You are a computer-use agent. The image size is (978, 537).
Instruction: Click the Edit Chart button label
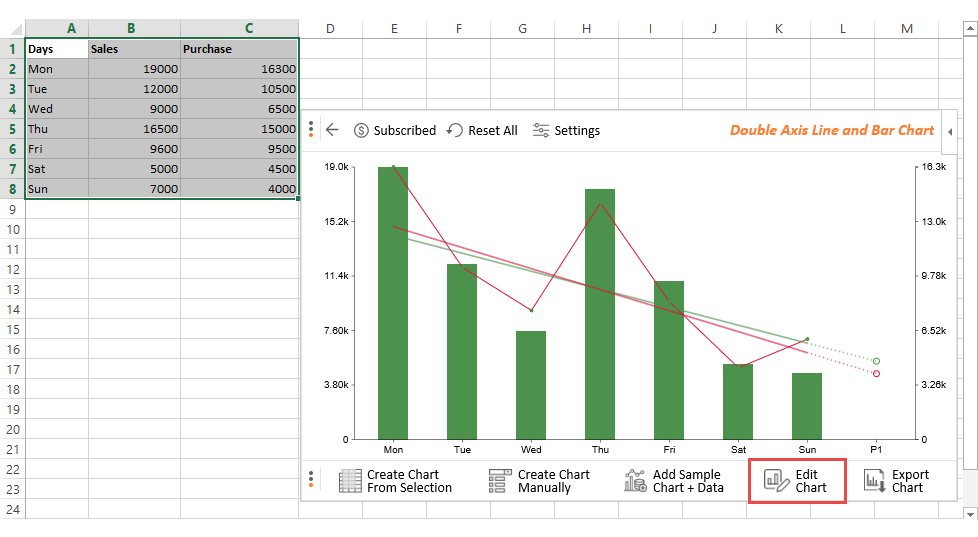pos(811,481)
